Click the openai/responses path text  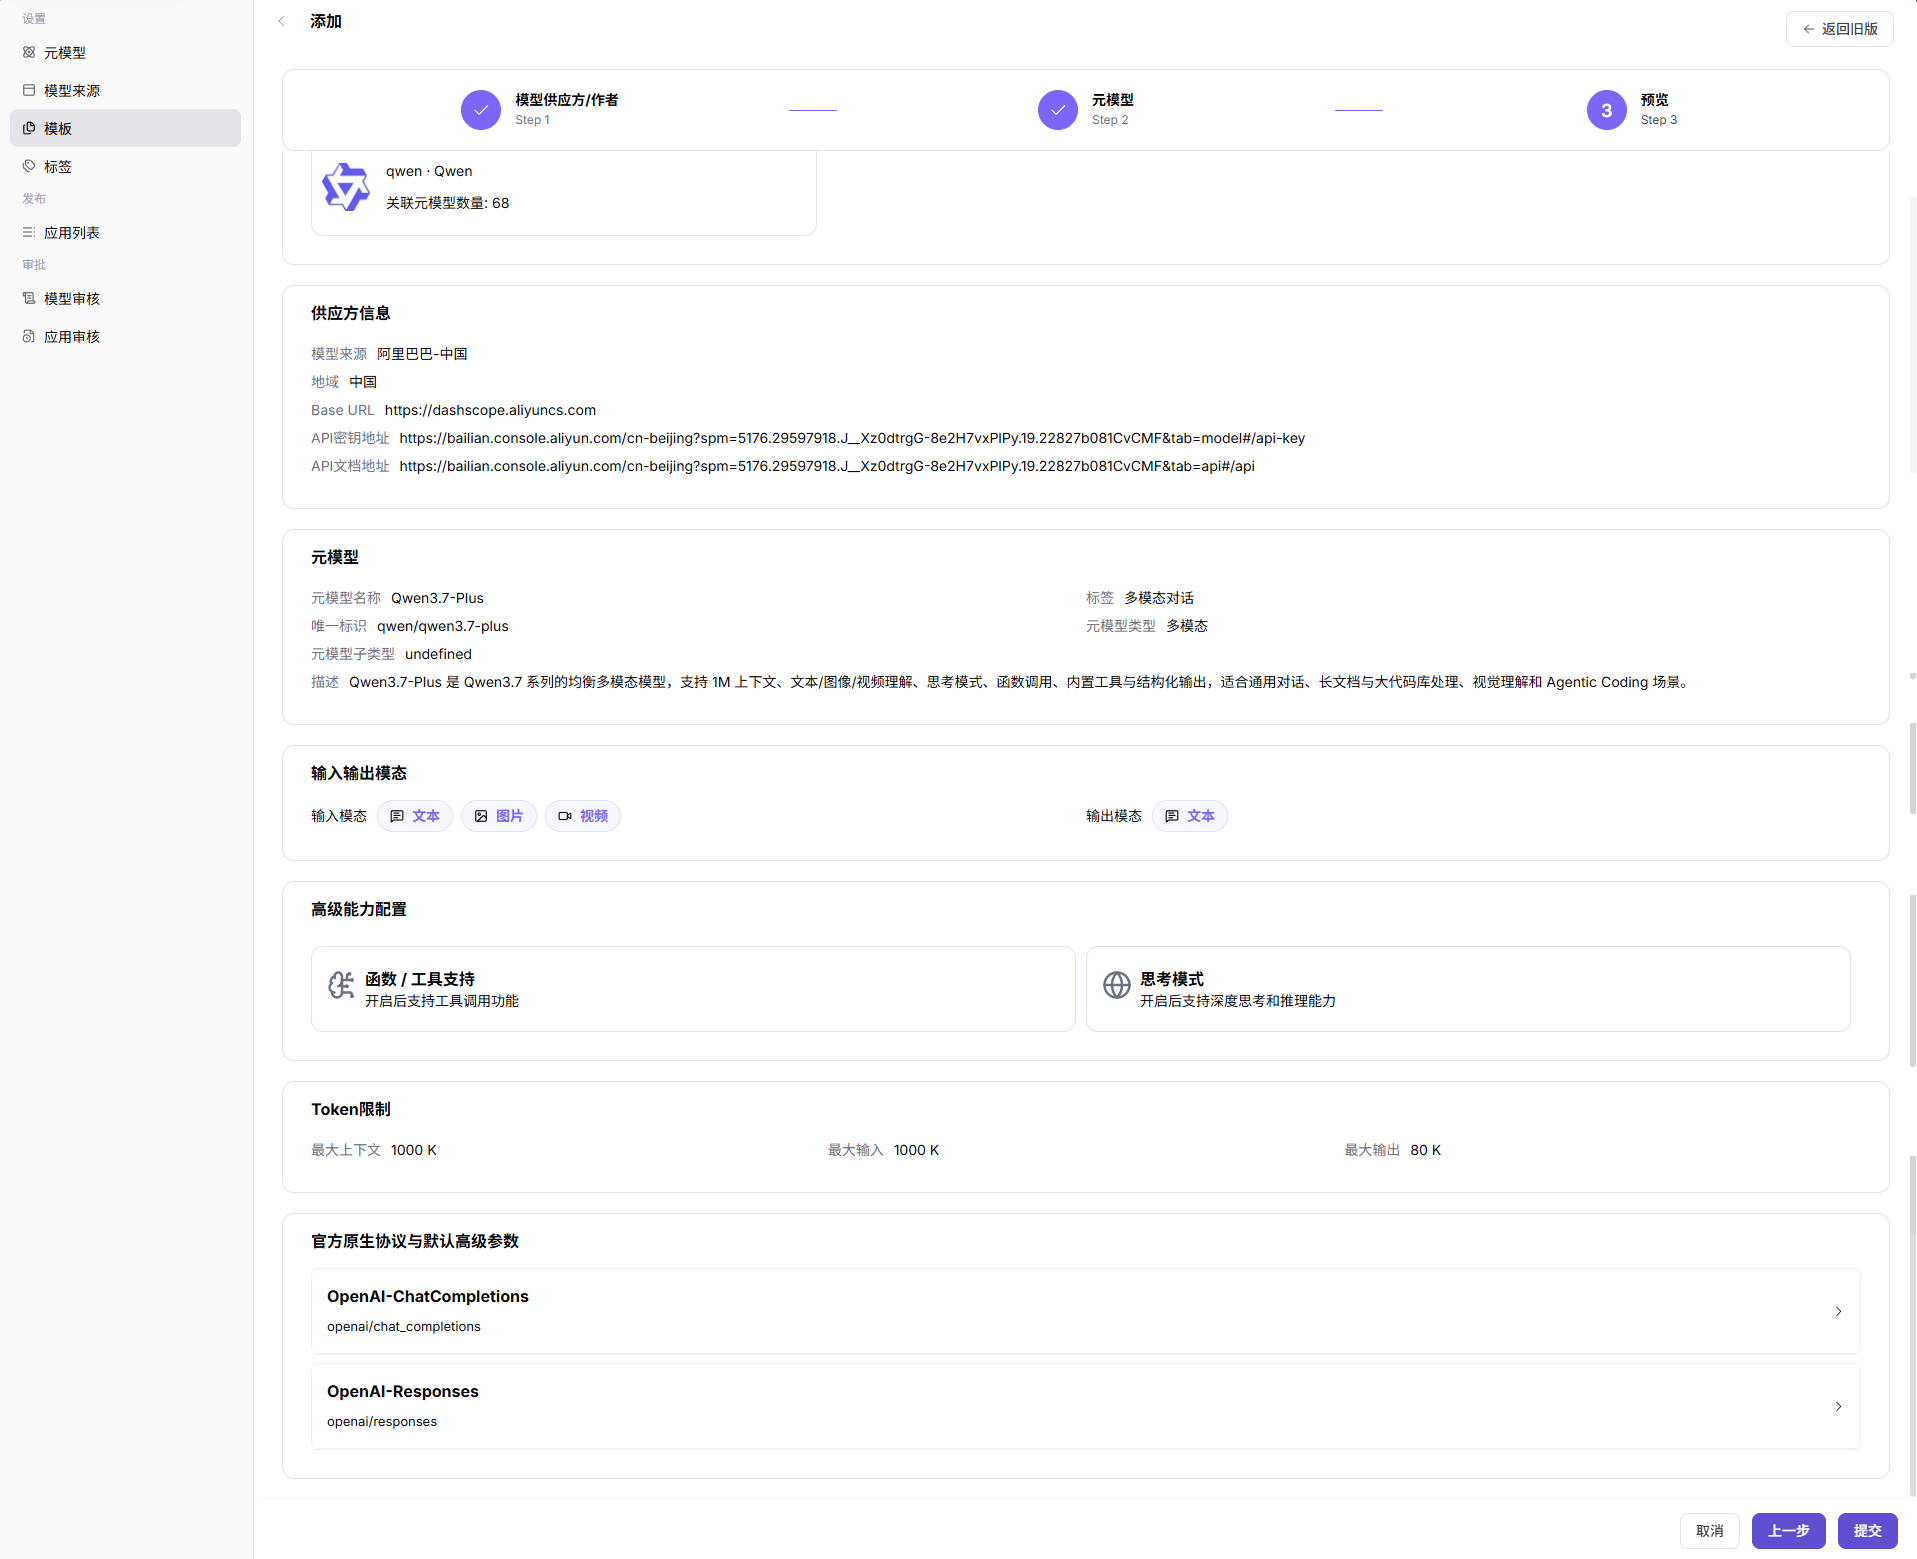pyautogui.click(x=382, y=1422)
